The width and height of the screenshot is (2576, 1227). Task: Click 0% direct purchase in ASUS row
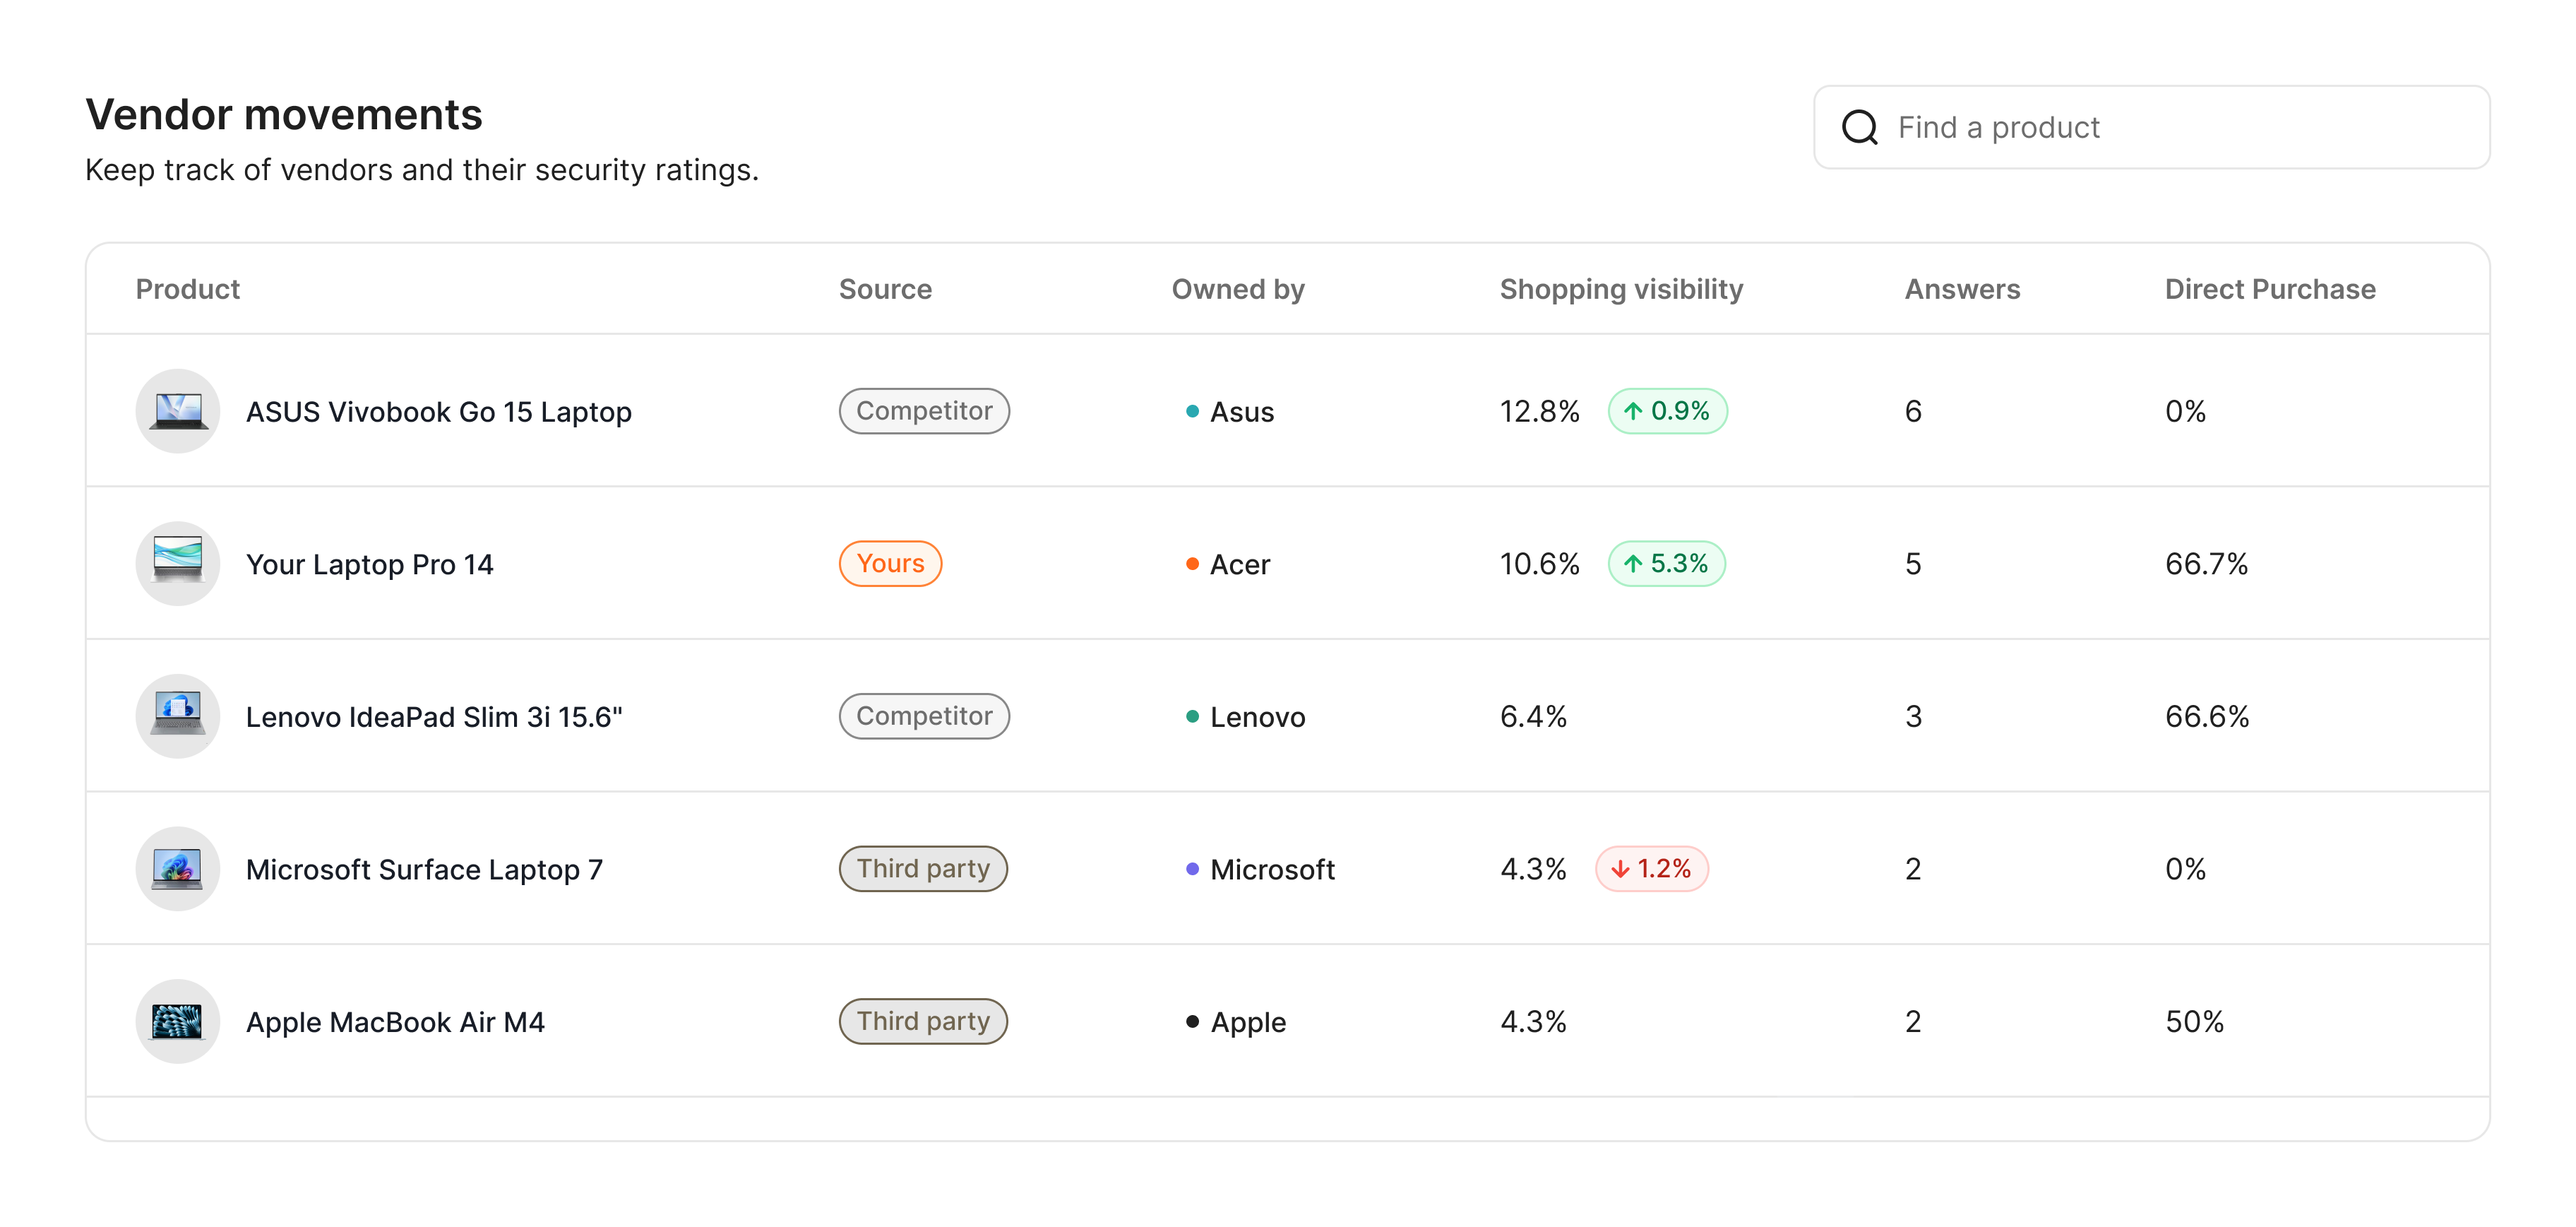coord(2185,411)
